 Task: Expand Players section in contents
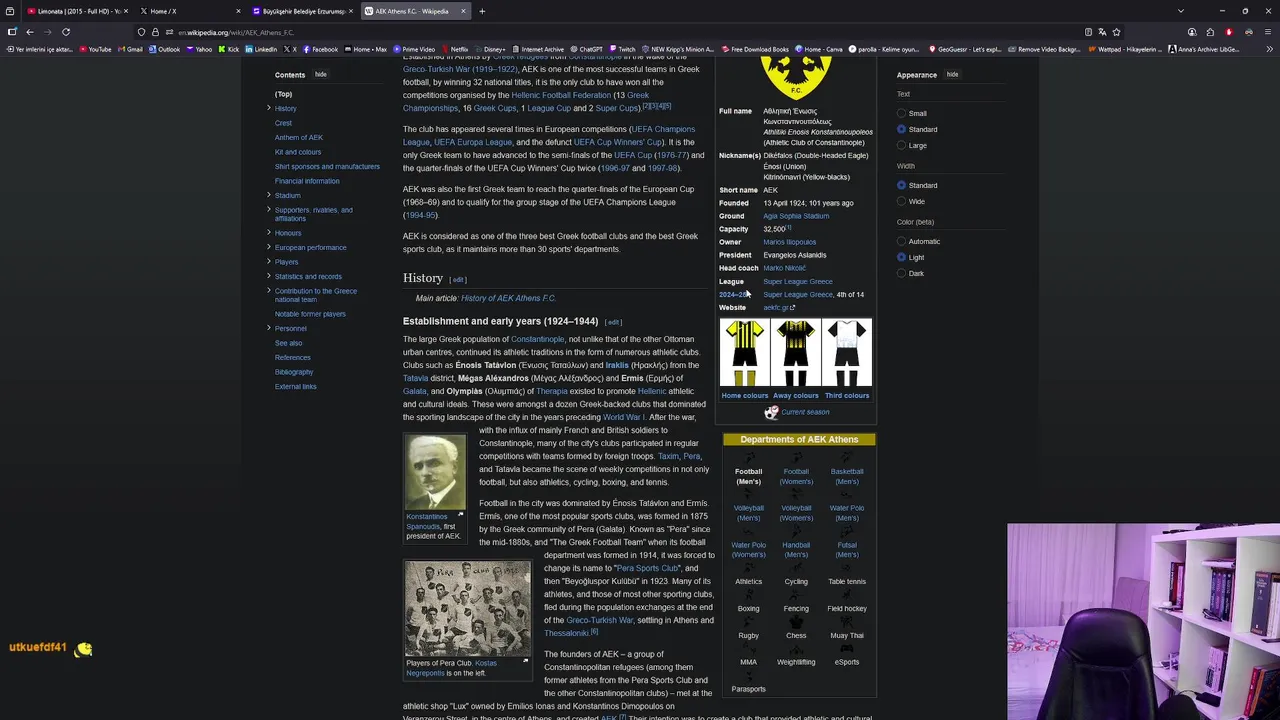[268, 262]
